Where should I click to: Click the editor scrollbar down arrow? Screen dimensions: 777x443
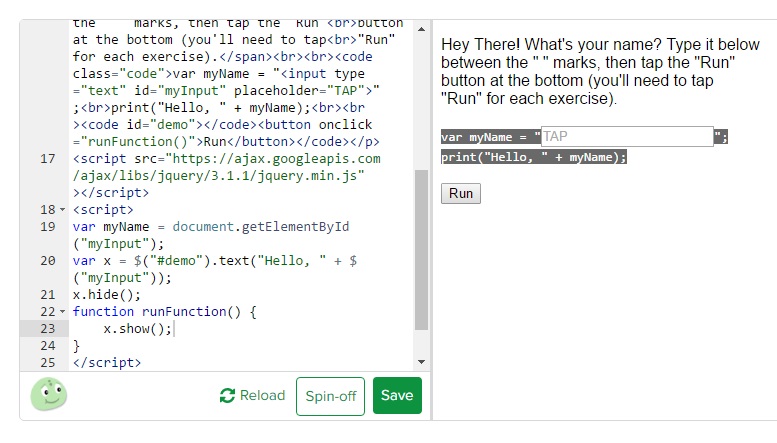point(421,361)
